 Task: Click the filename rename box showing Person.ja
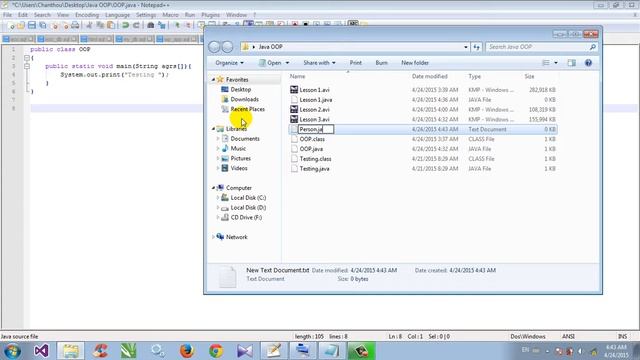[x=316, y=129]
